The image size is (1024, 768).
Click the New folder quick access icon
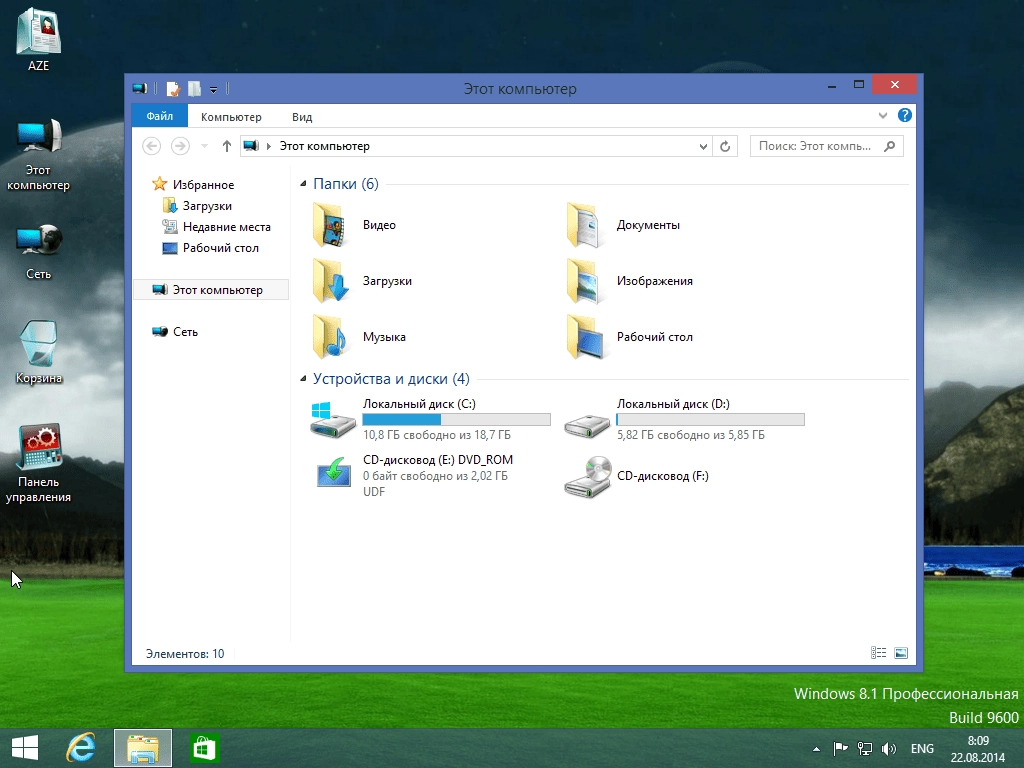pos(195,88)
